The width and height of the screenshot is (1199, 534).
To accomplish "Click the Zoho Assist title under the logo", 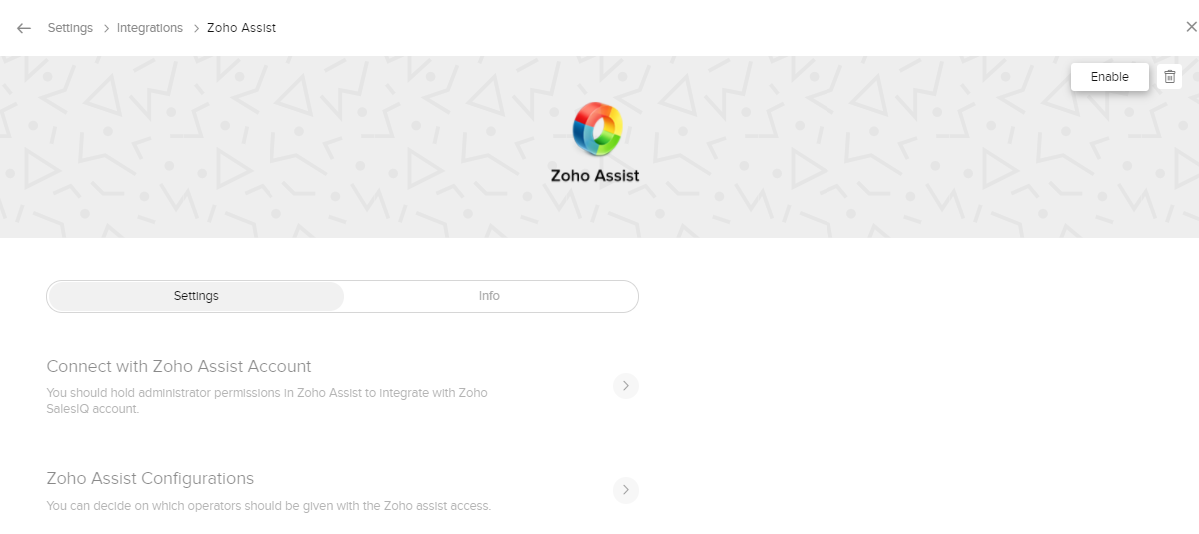I will pos(595,176).
